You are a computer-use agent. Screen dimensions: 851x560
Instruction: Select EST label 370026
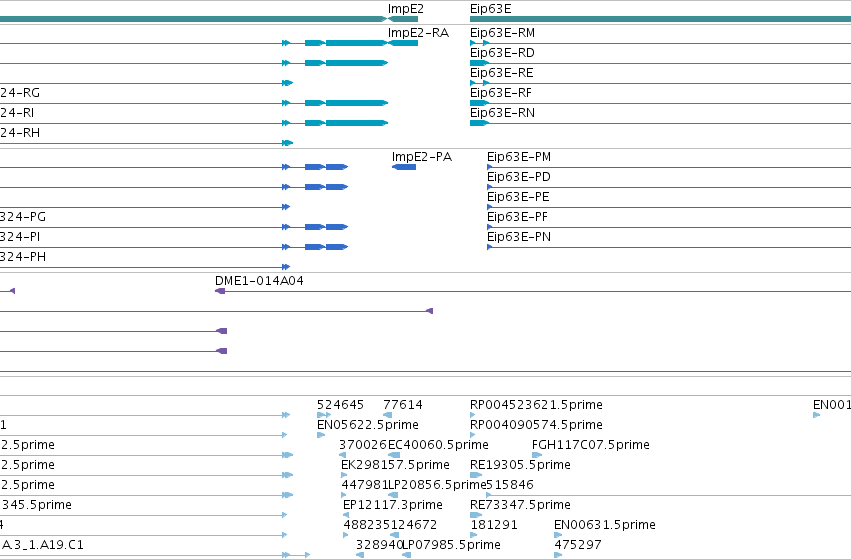pyautogui.click(x=363, y=446)
